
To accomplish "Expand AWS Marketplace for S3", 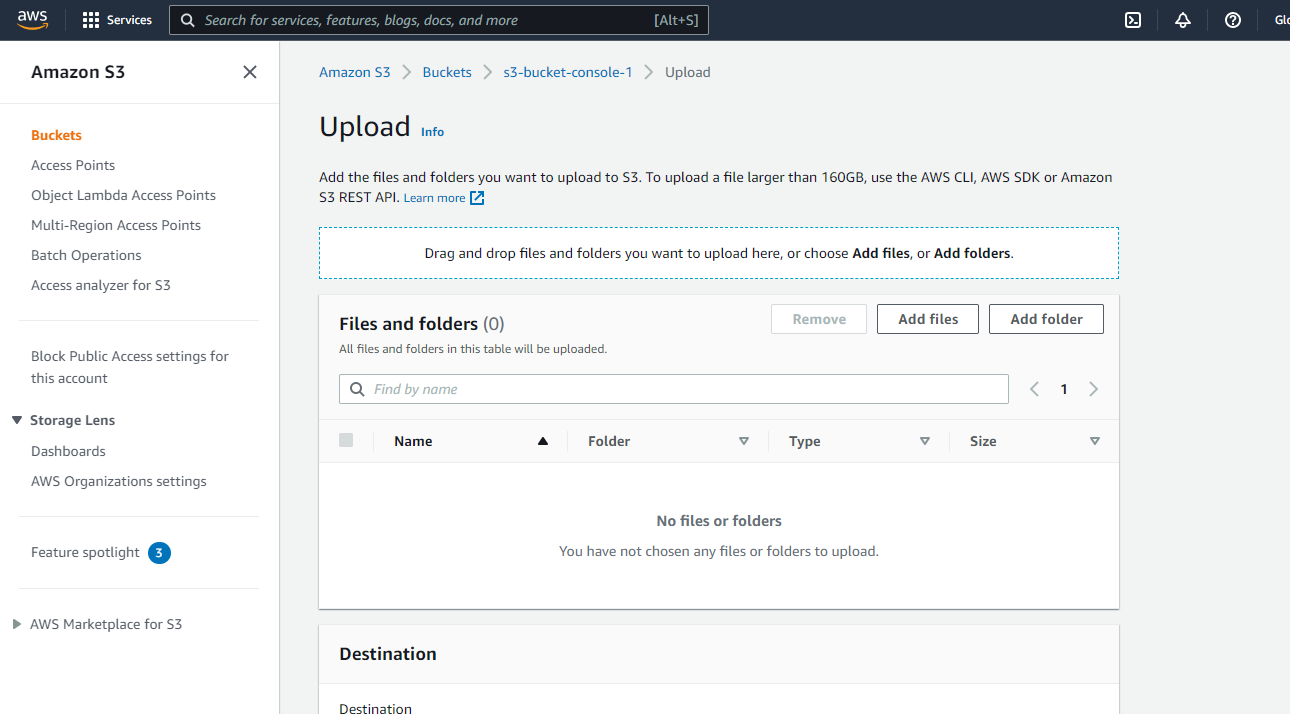I will coord(17,624).
